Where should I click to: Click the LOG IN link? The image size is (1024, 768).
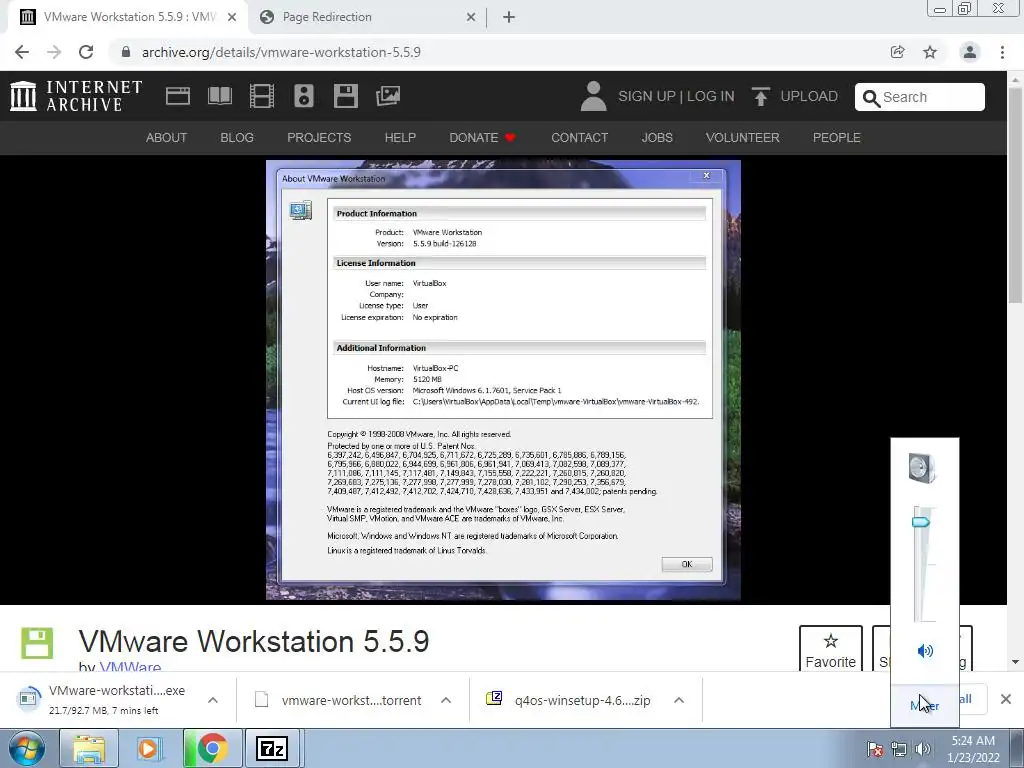pos(711,97)
